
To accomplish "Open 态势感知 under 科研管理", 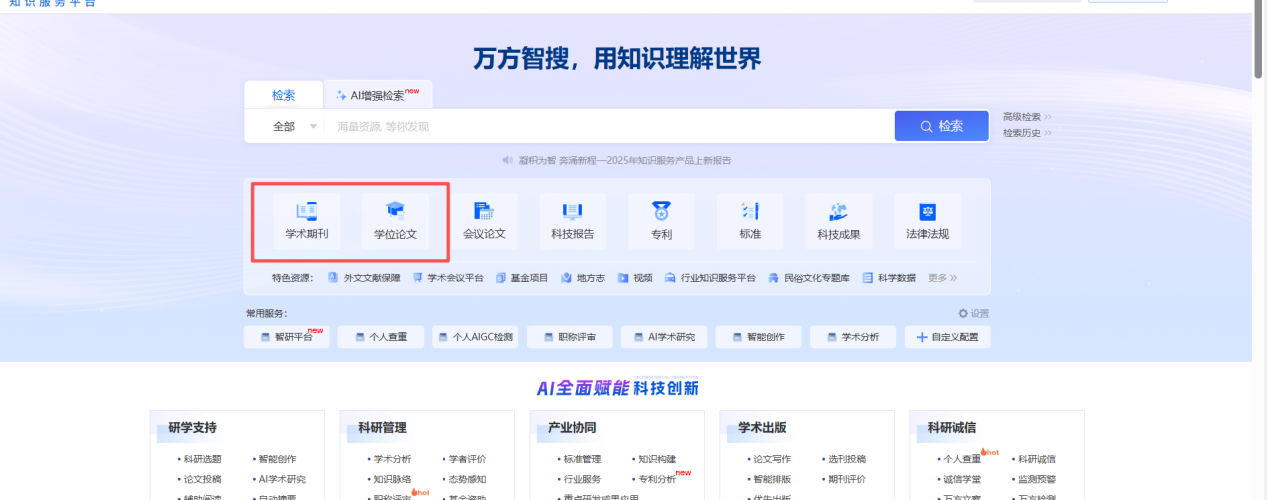I will (x=467, y=479).
